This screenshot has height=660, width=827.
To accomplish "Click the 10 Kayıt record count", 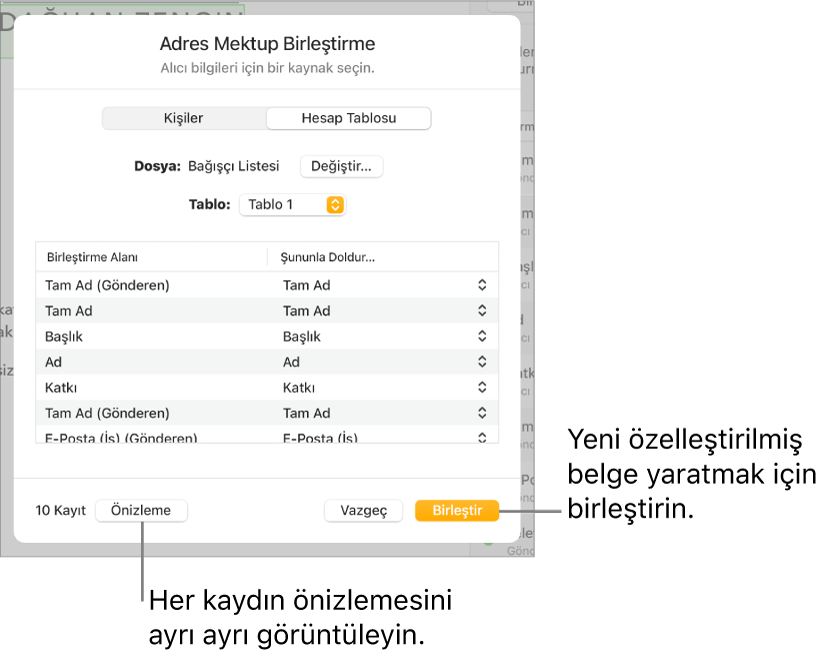I will point(61,511).
